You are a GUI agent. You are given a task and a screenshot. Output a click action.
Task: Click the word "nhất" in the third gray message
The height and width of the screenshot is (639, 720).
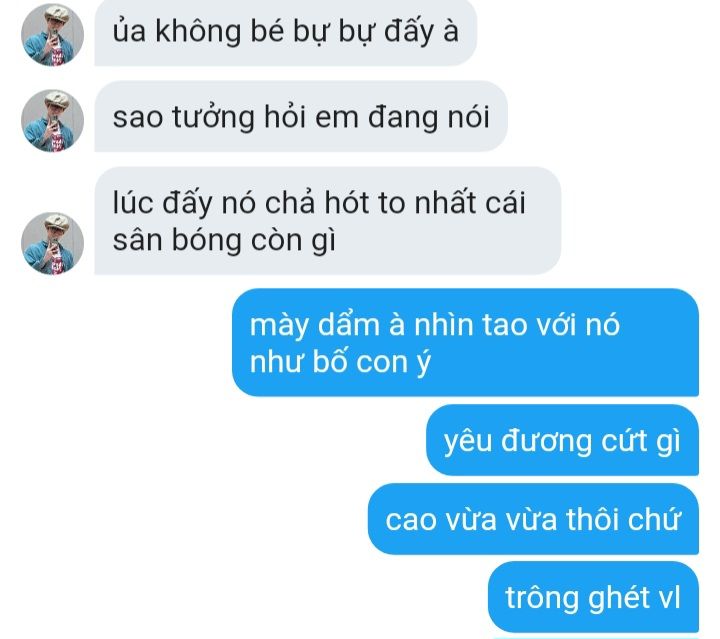coord(445,202)
